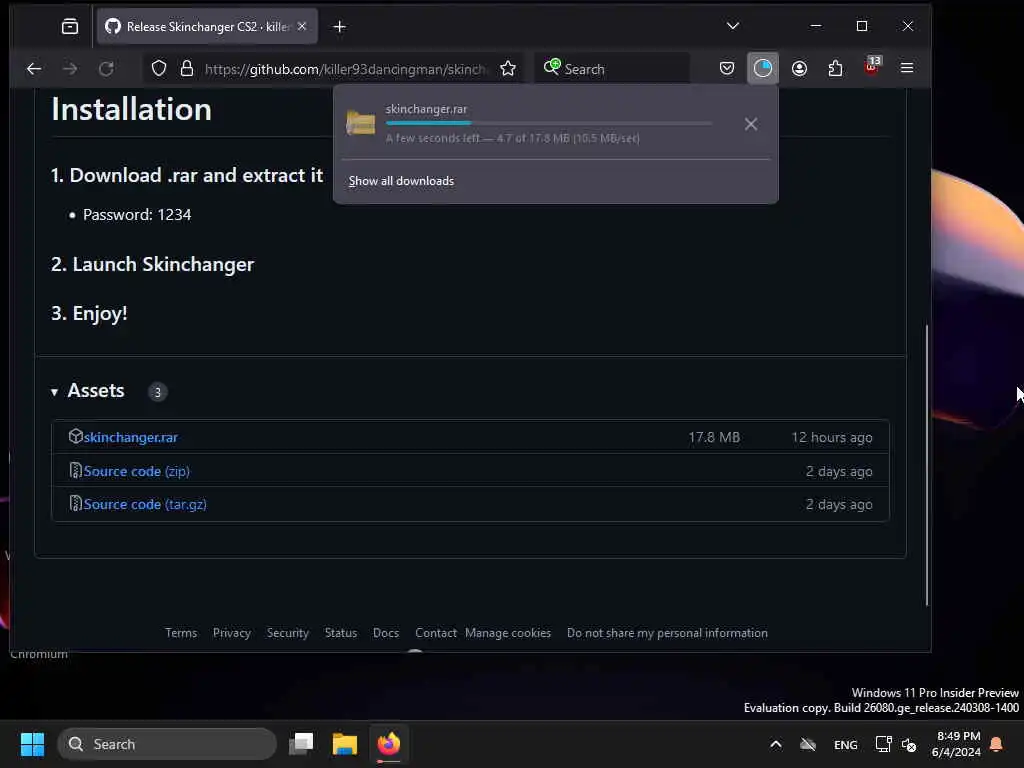This screenshot has height=768, width=1024.
Task: Click the Assets count badge 3
Action: click(157, 392)
